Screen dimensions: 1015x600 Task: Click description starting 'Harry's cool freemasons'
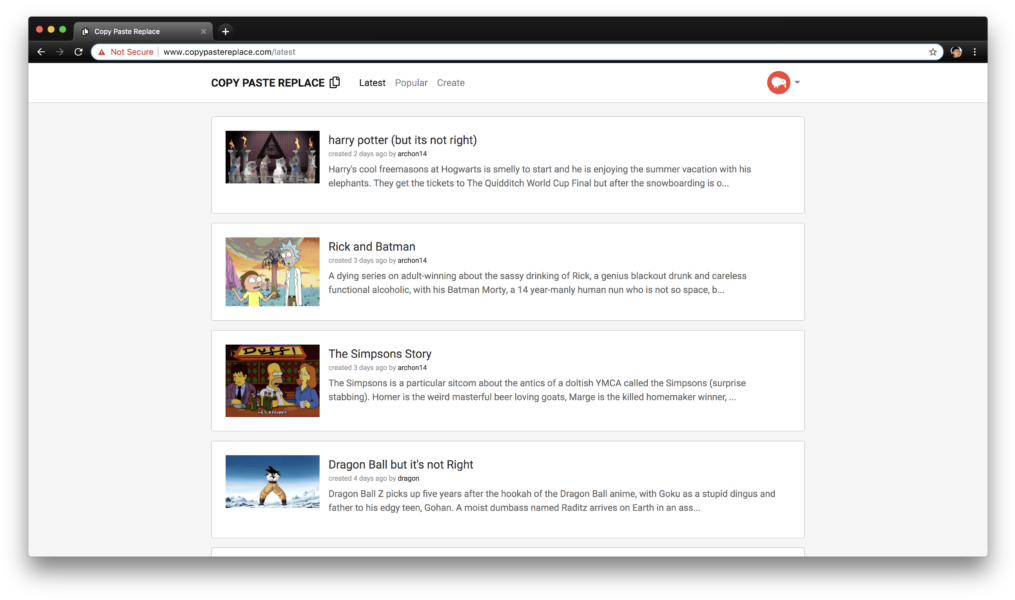pyautogui.click(x=540, y=176)
